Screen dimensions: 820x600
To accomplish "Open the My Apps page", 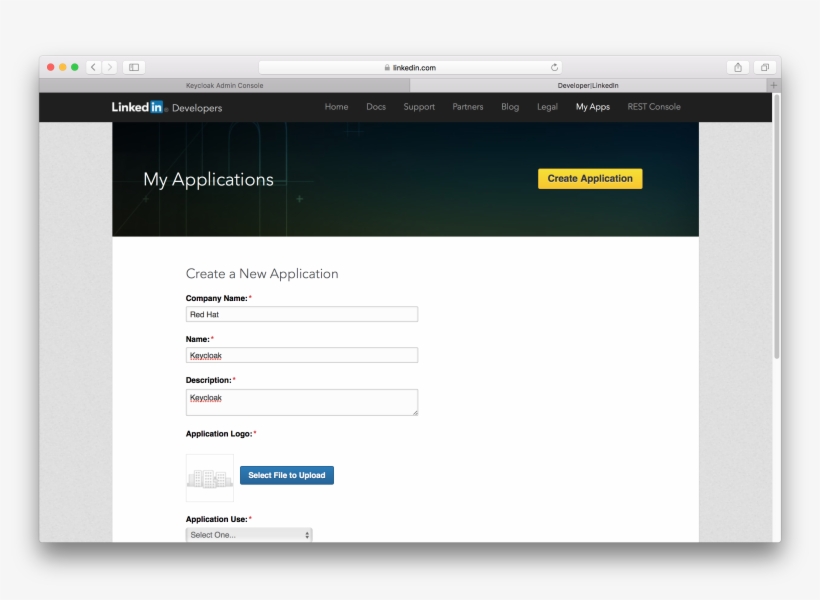I will [592, 107].
